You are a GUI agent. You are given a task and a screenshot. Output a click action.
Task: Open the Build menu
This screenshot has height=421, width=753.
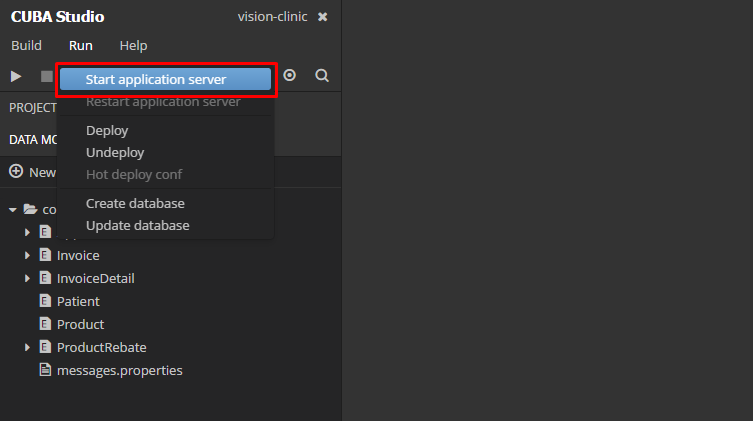point(26,45)
